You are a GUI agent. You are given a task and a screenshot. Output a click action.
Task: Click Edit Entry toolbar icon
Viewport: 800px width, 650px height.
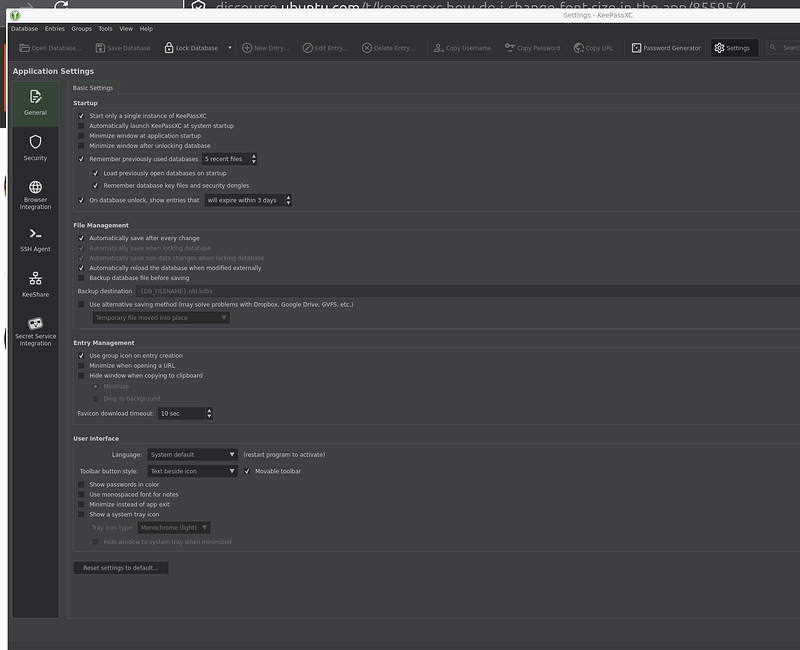308,48
